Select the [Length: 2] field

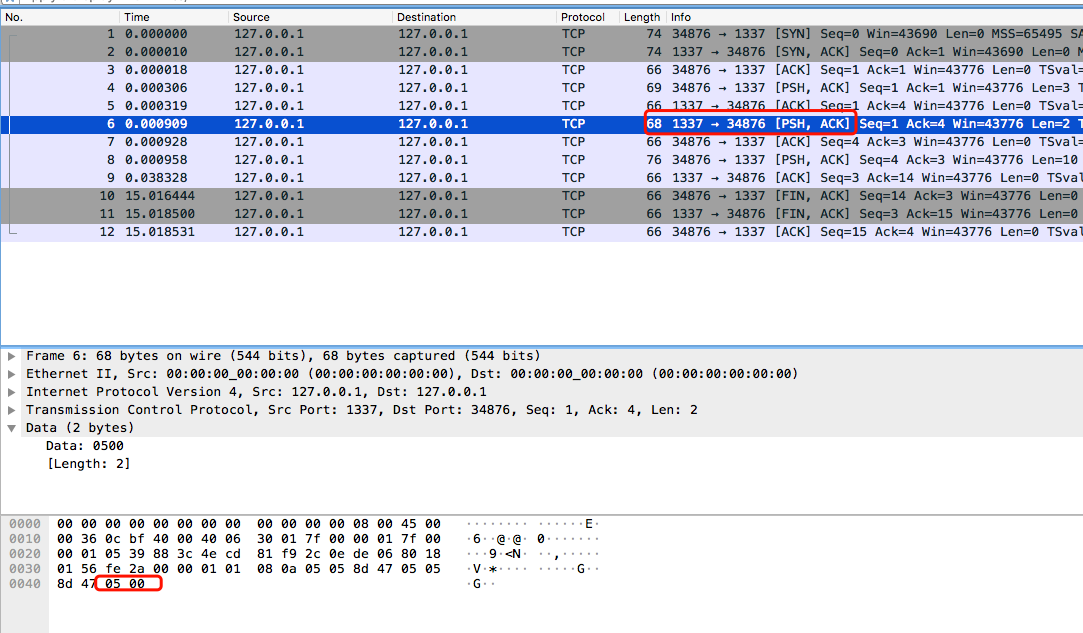pos(88,464)
